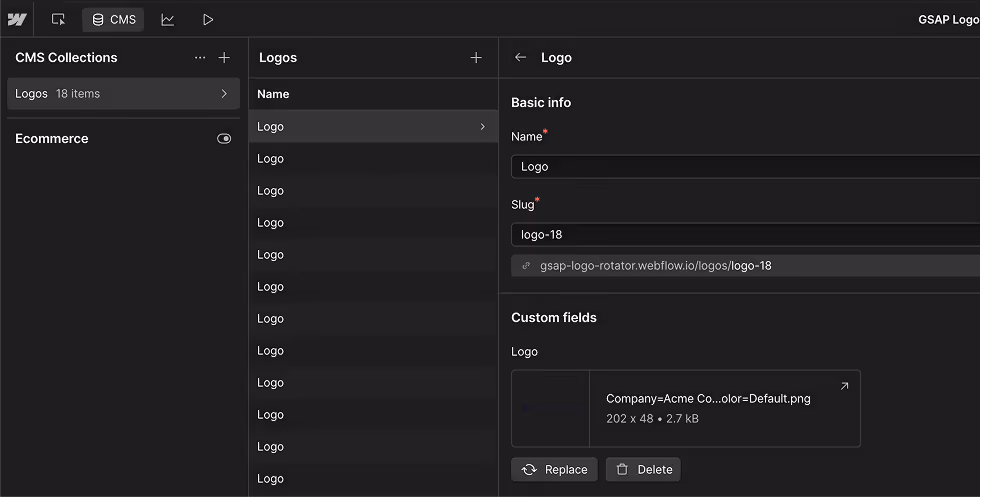Expand the Logos collection chevron
This screenshot has height=497, width=981.
click(224, 94)
